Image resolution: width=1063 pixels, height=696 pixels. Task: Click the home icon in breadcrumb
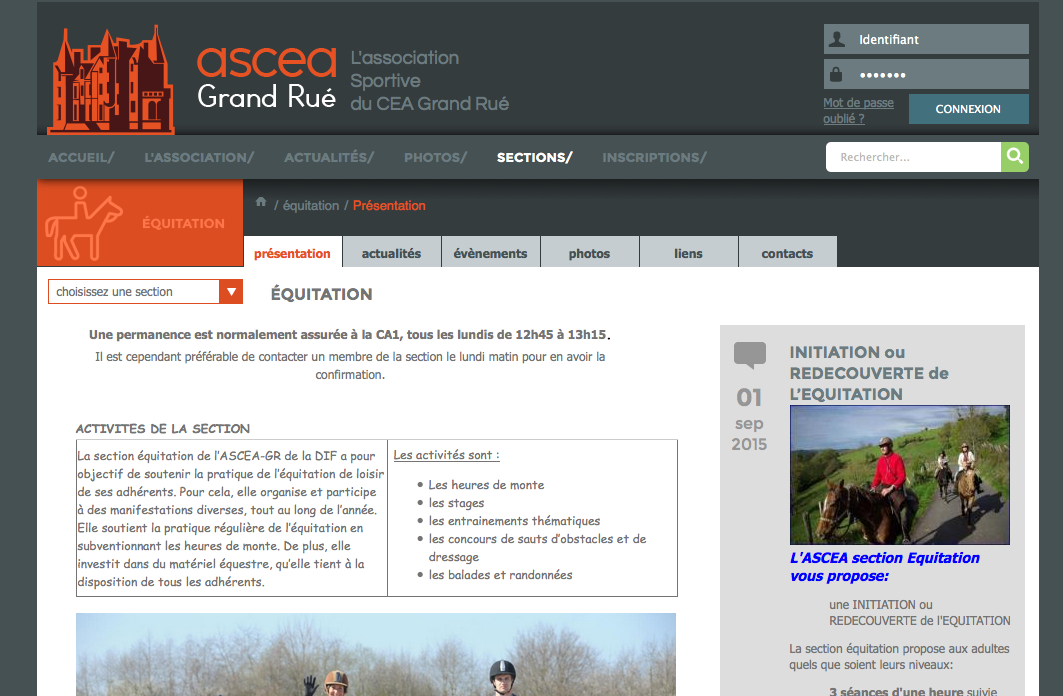261,203
